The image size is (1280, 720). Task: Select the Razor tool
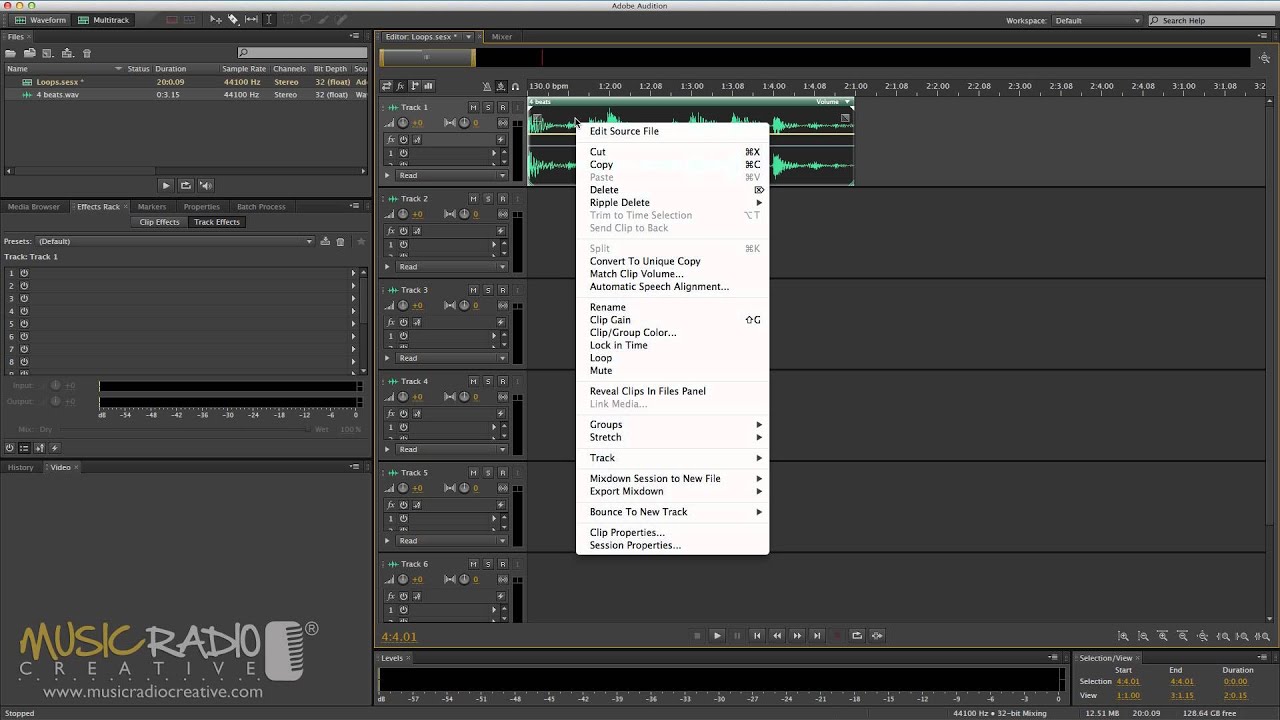click(233, 20)
